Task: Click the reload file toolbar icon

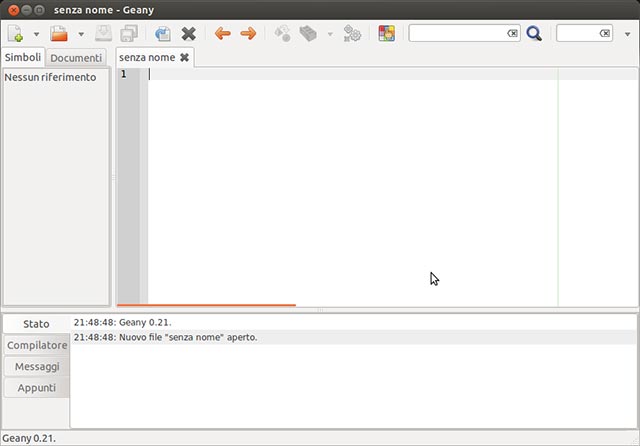Action: click(x=163, y=34)
